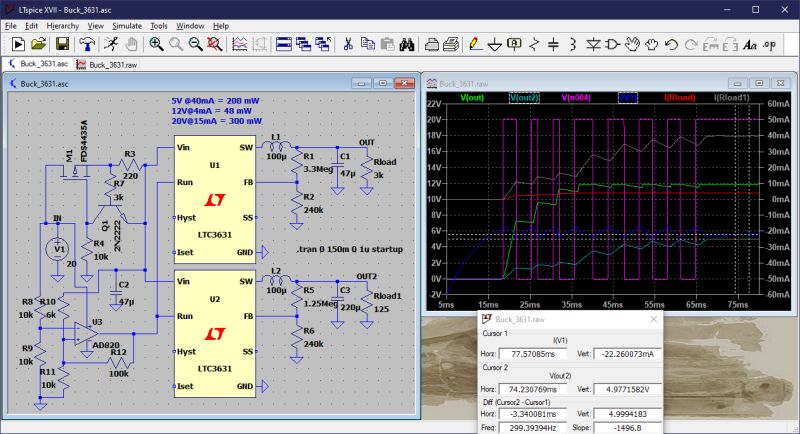
Task: Open the Edit menu
Action: coord(31,25)
